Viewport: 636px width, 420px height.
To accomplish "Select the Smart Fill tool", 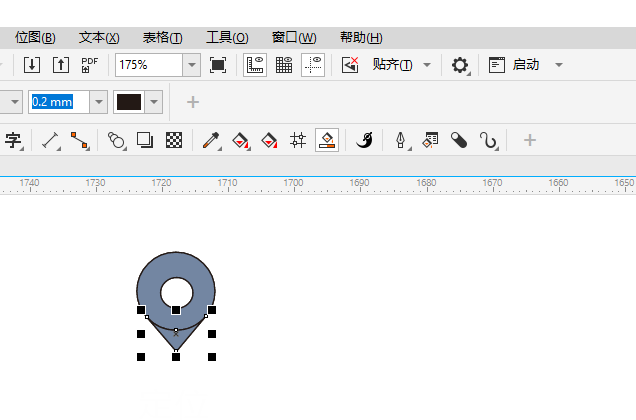I will [269, 140].
